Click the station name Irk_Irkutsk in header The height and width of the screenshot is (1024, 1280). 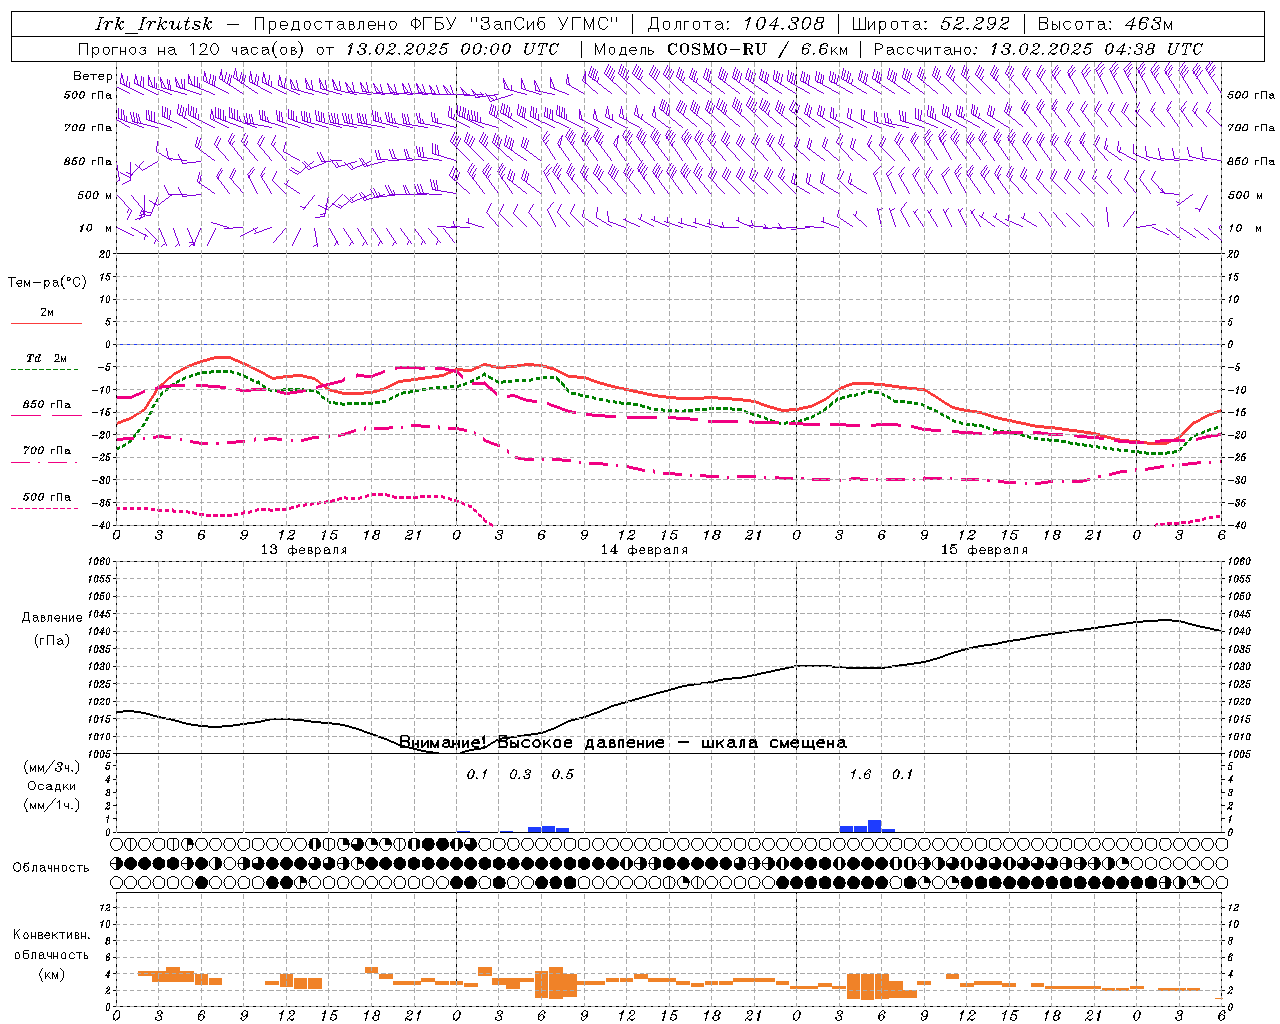[x=154, y=24]
